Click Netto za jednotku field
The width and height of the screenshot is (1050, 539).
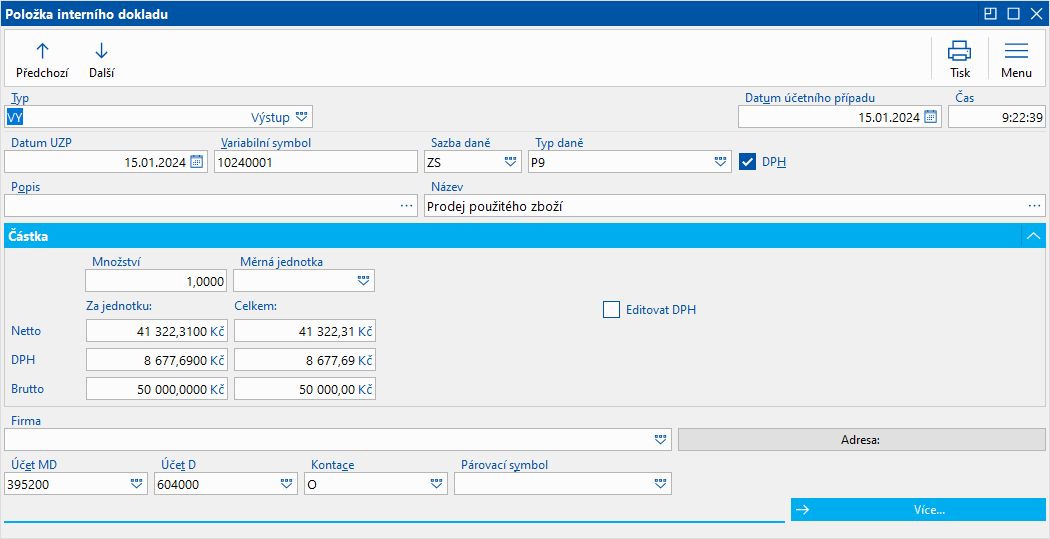pyautogui.click(x=157, y=331)
